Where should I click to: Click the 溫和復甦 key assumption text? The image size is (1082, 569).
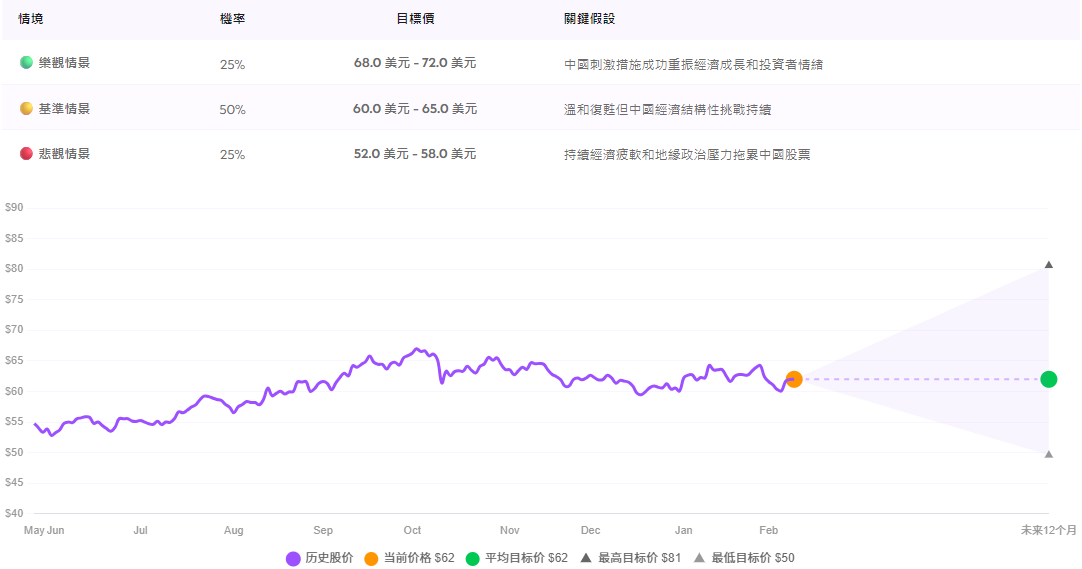tap(667, 110)
